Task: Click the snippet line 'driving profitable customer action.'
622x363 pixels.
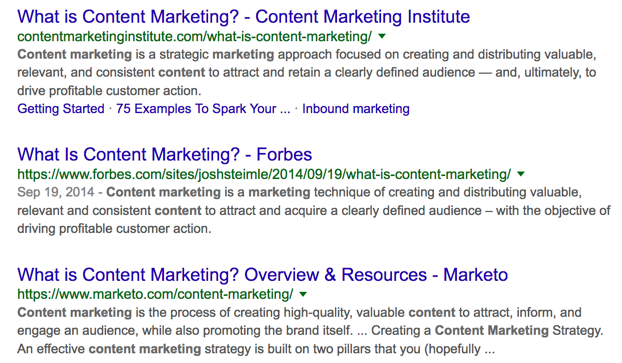Action: pos(114,229)
